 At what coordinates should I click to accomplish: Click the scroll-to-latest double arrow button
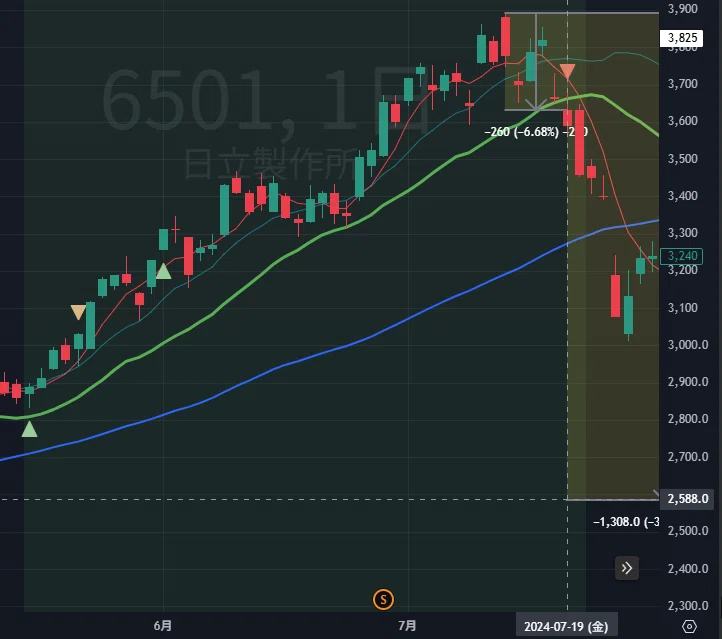(x=627, y=568)
